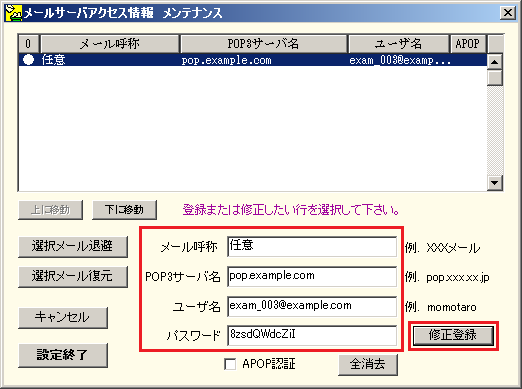
Task: Enable the APOP認証 checkbox
Action: coord(230,364)
